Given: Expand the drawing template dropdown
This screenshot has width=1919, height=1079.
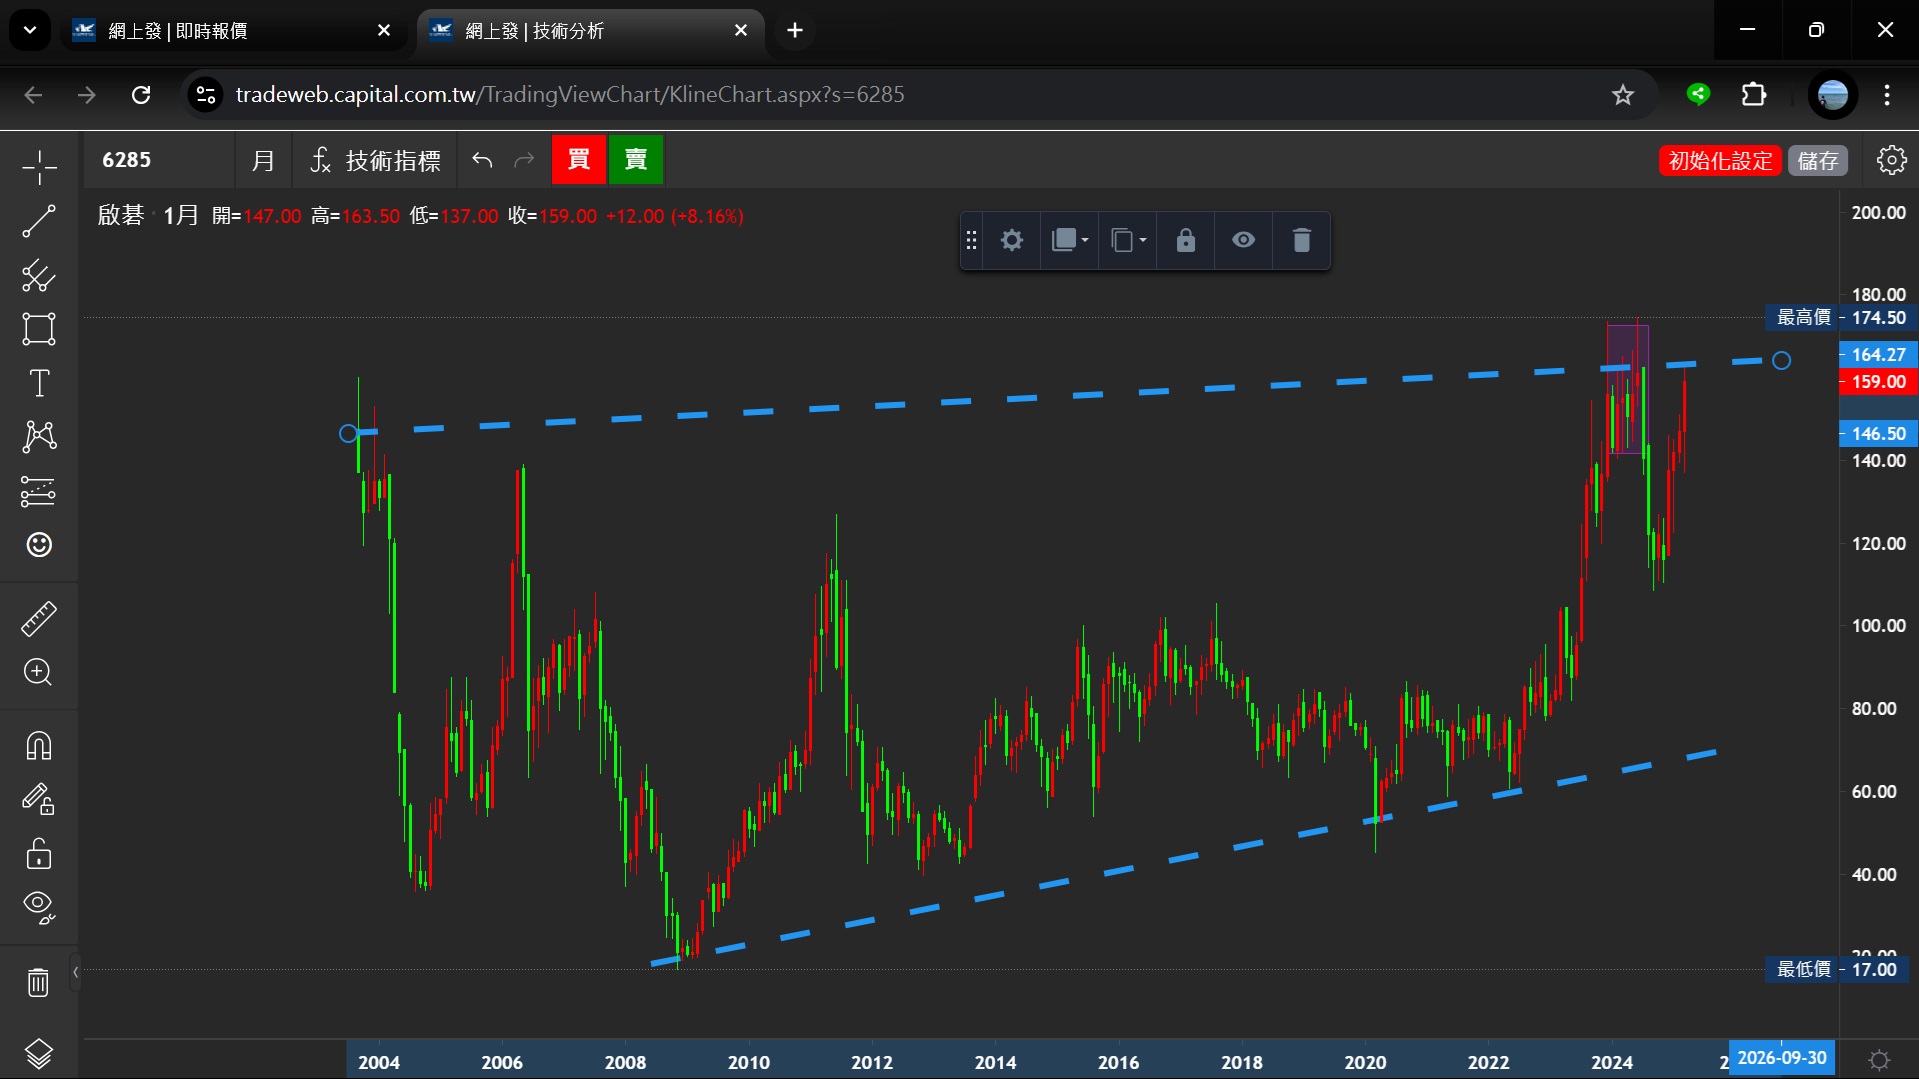Looking at the screenshot, I should 1069,240.
